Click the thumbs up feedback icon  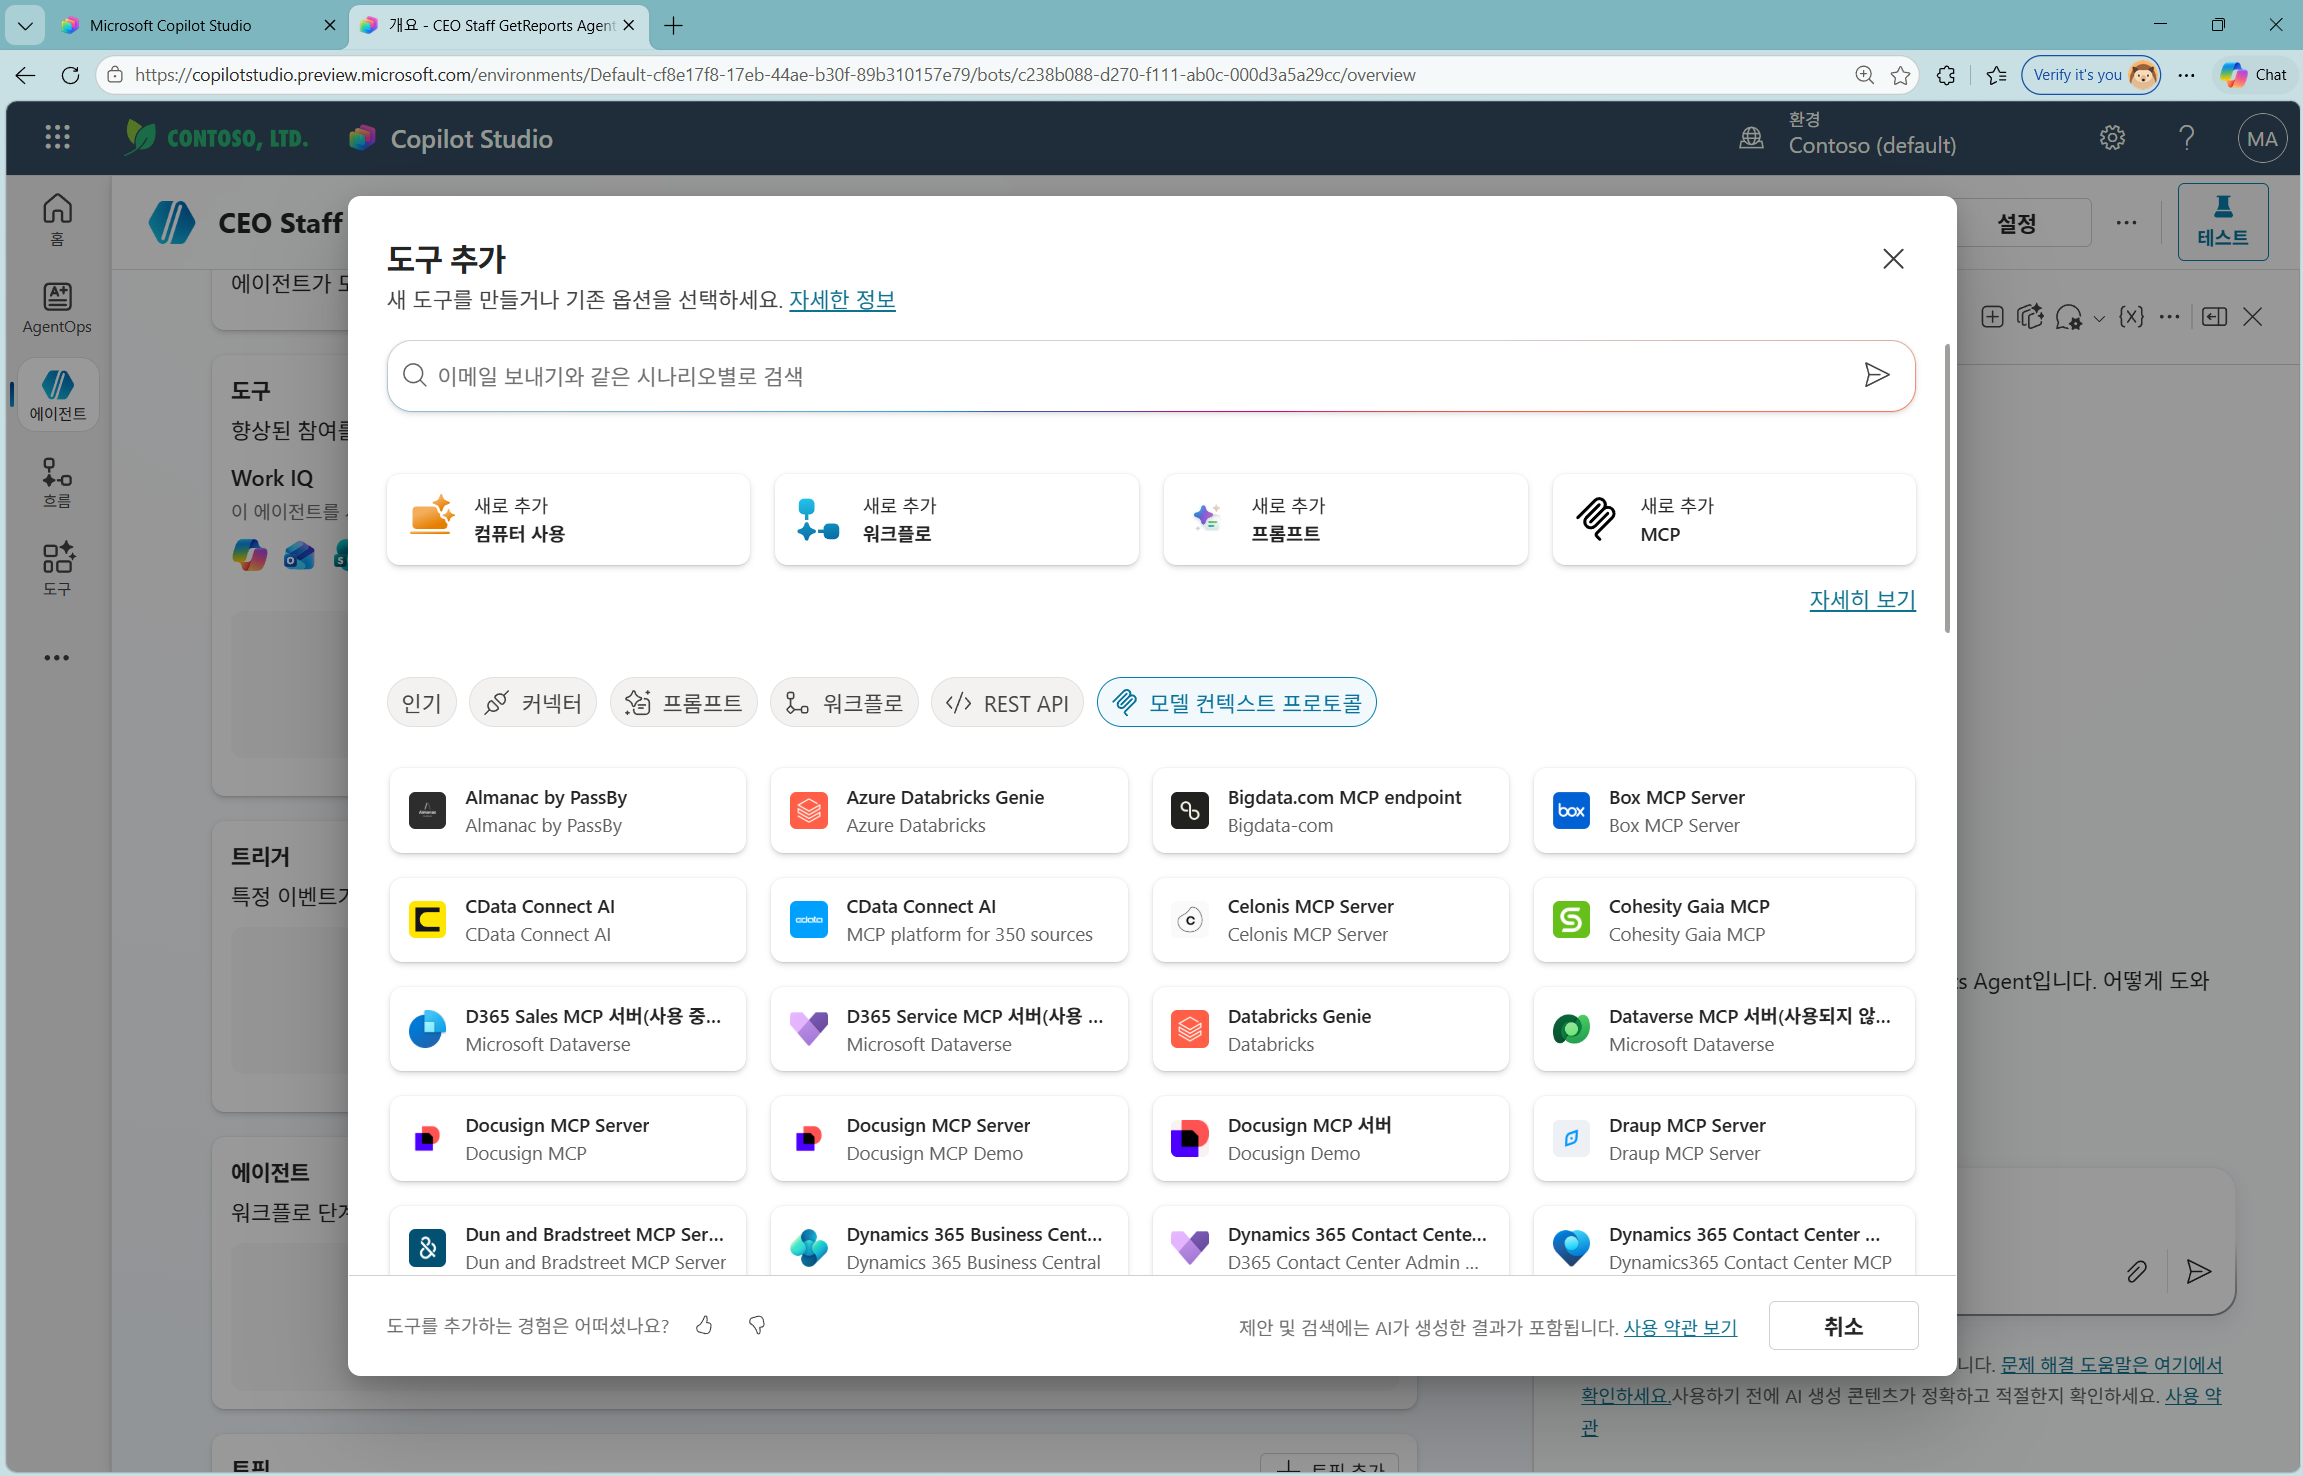pyautogui.click(x=704, y=1326)
